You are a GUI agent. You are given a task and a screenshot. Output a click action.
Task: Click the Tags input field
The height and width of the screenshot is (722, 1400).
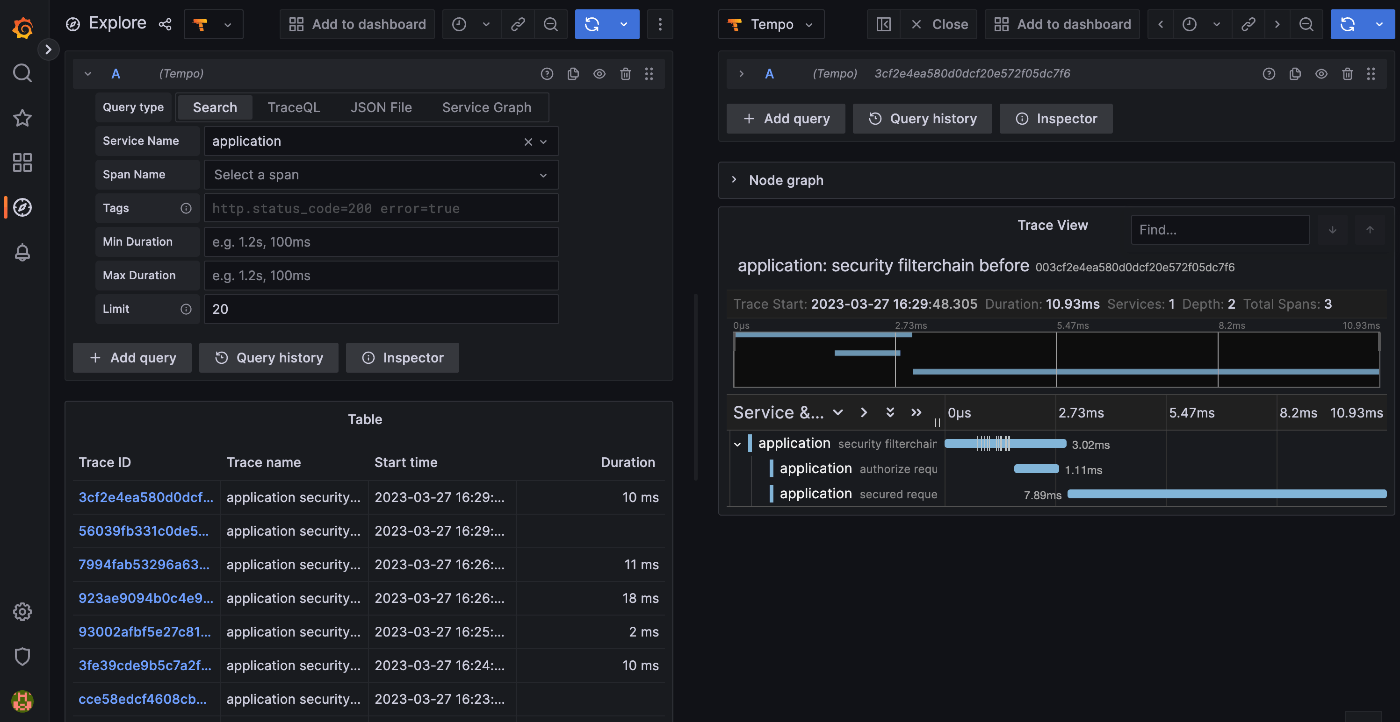pyautogui.click(x=381, y=208)
